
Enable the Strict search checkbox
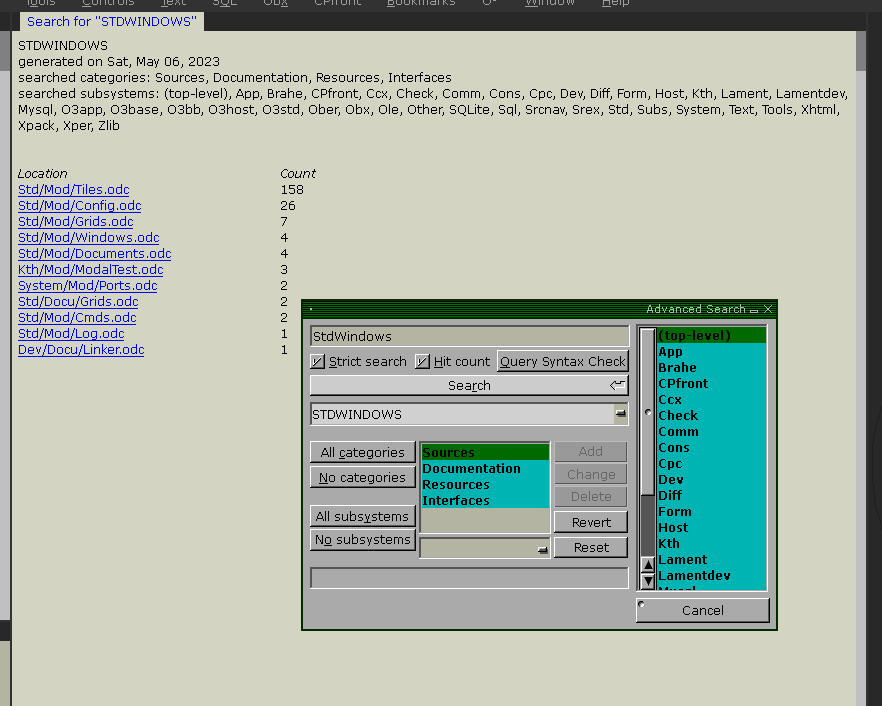click(x=318, y=362)
